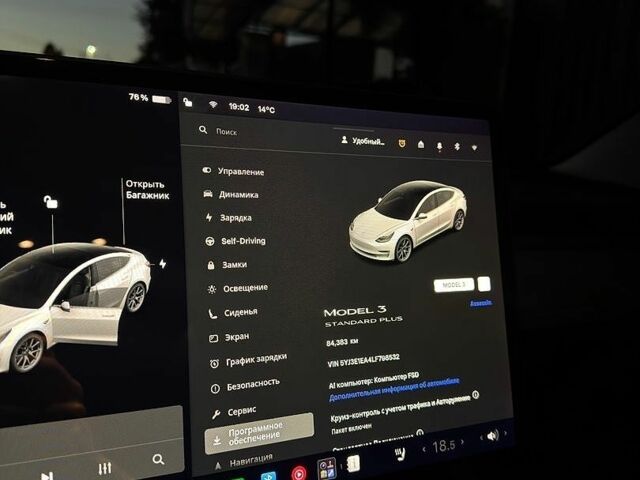
Task: Open the recent apps folder icon in dock
Action: [x=327, y=468]
